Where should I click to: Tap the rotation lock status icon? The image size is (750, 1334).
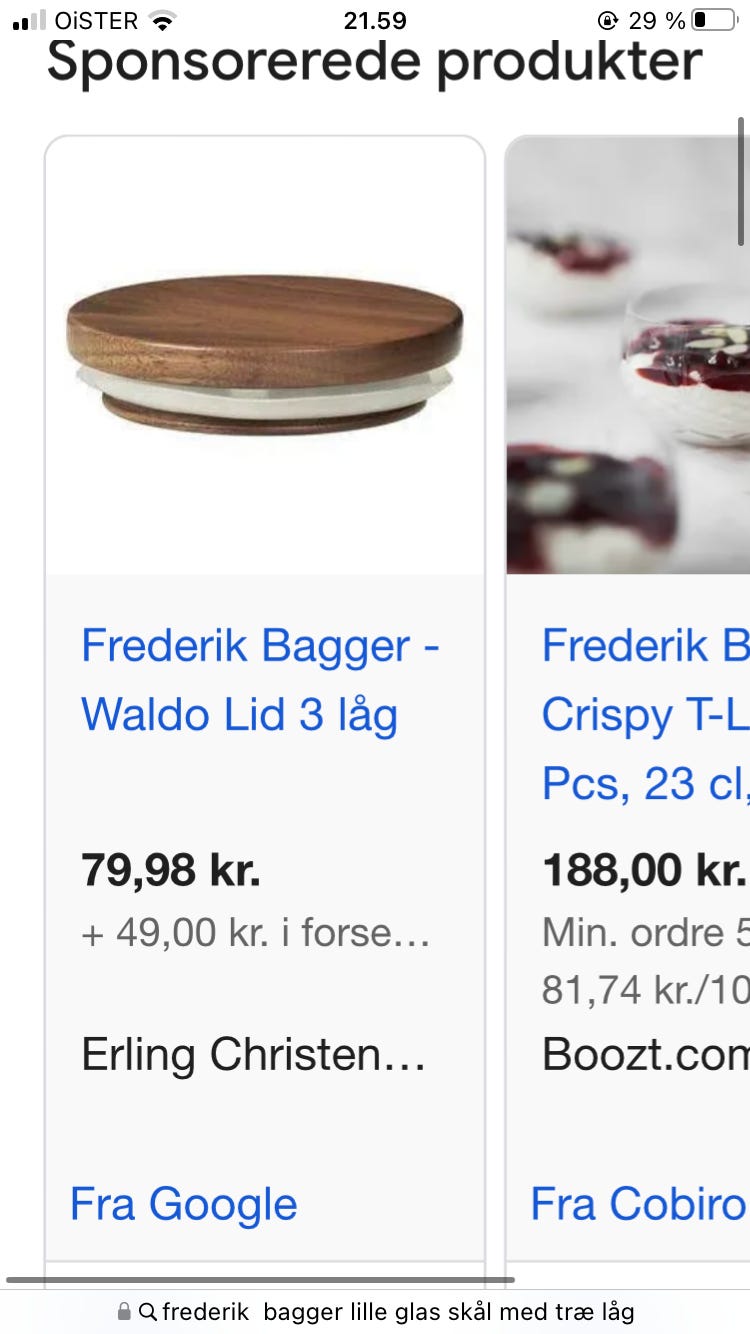pyautogui.click(x=608, y=20)
